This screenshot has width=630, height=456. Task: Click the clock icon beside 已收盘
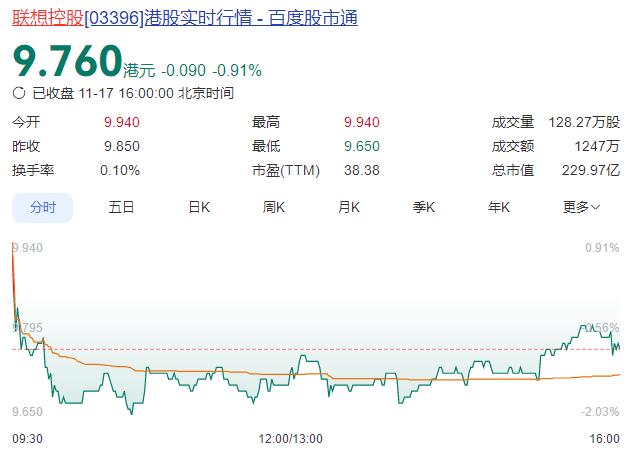coord(19,93)
